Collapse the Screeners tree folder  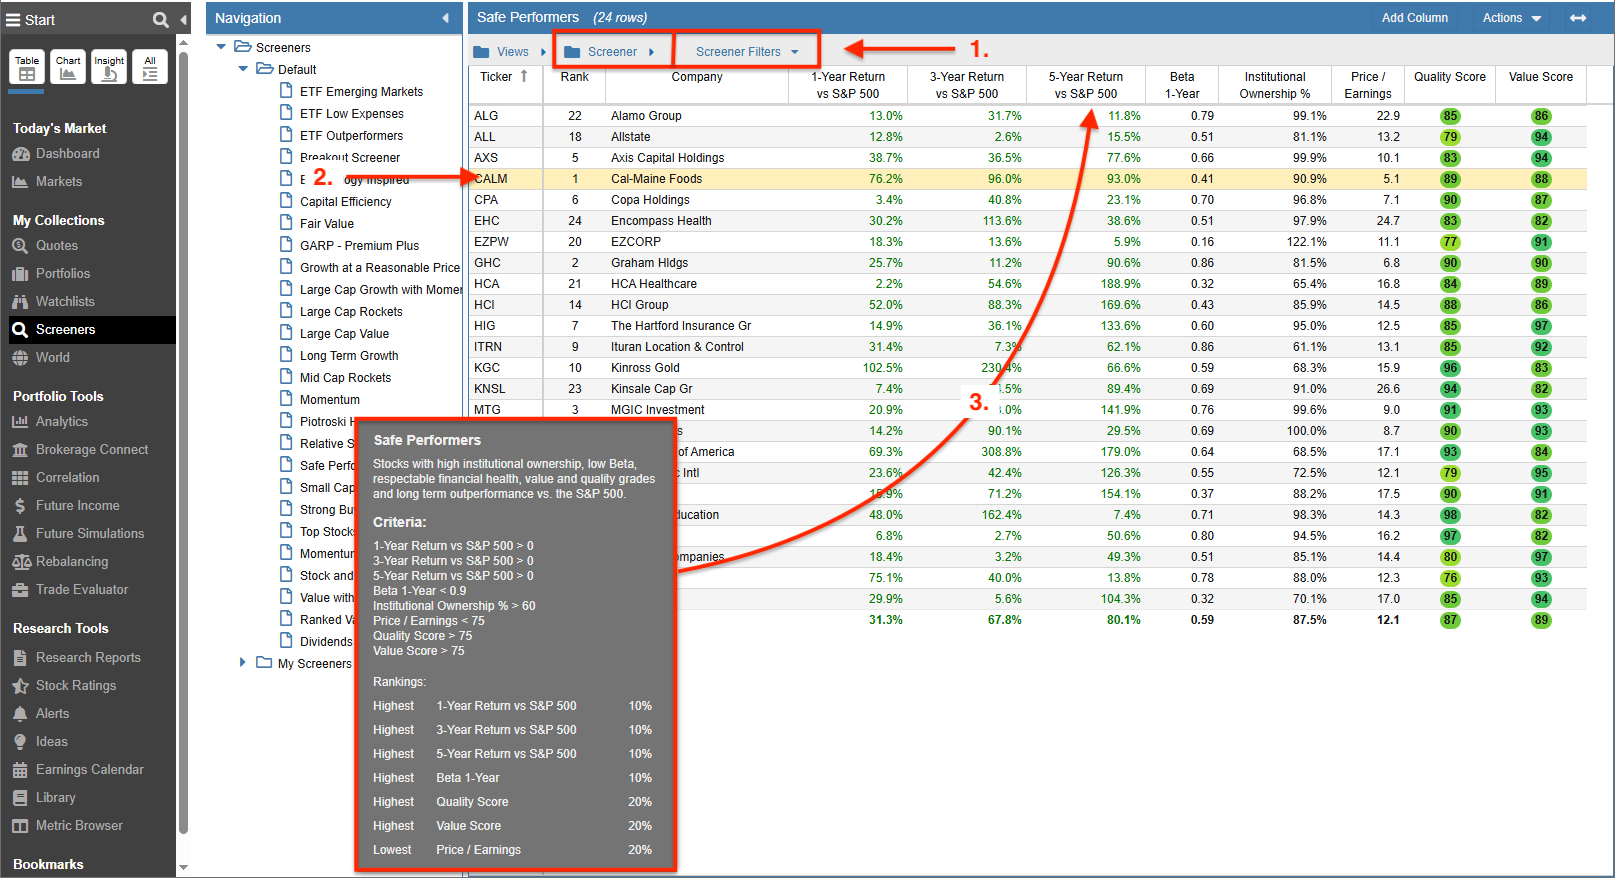(221, 47)
